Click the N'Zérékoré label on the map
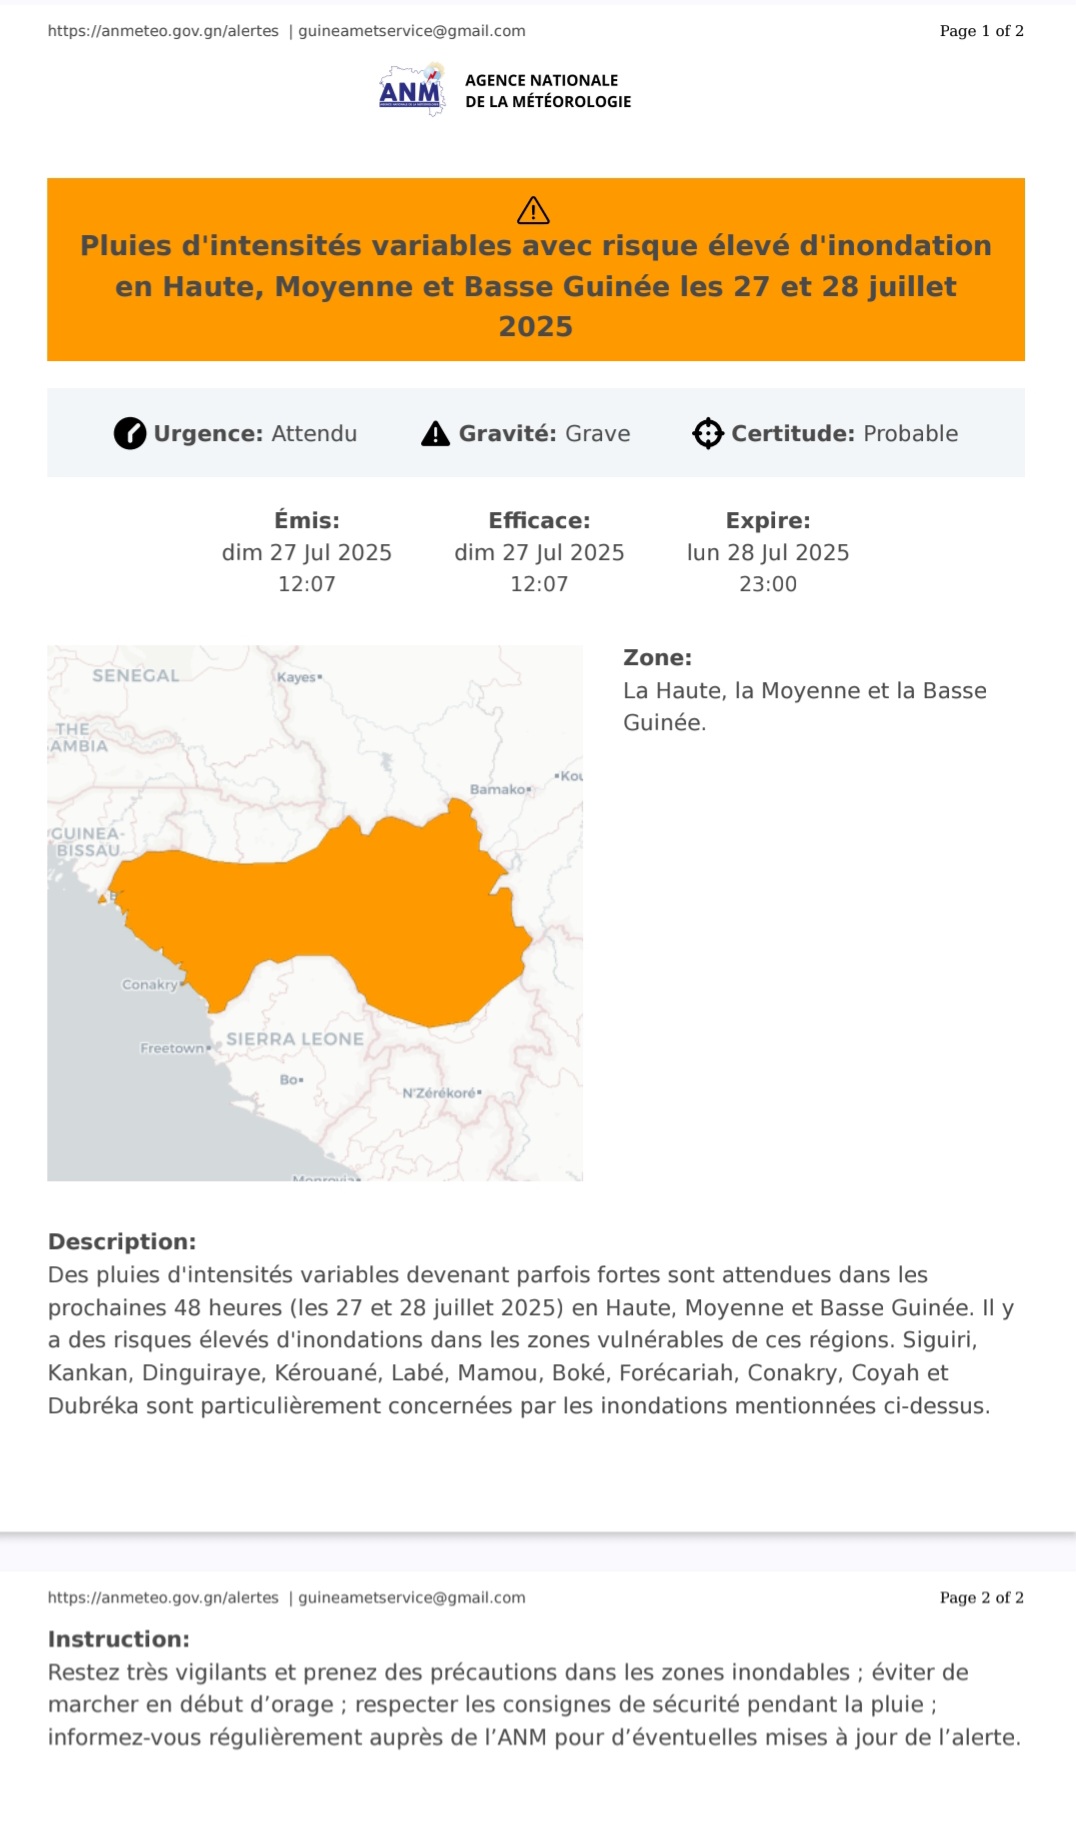 coord(440,1093)
